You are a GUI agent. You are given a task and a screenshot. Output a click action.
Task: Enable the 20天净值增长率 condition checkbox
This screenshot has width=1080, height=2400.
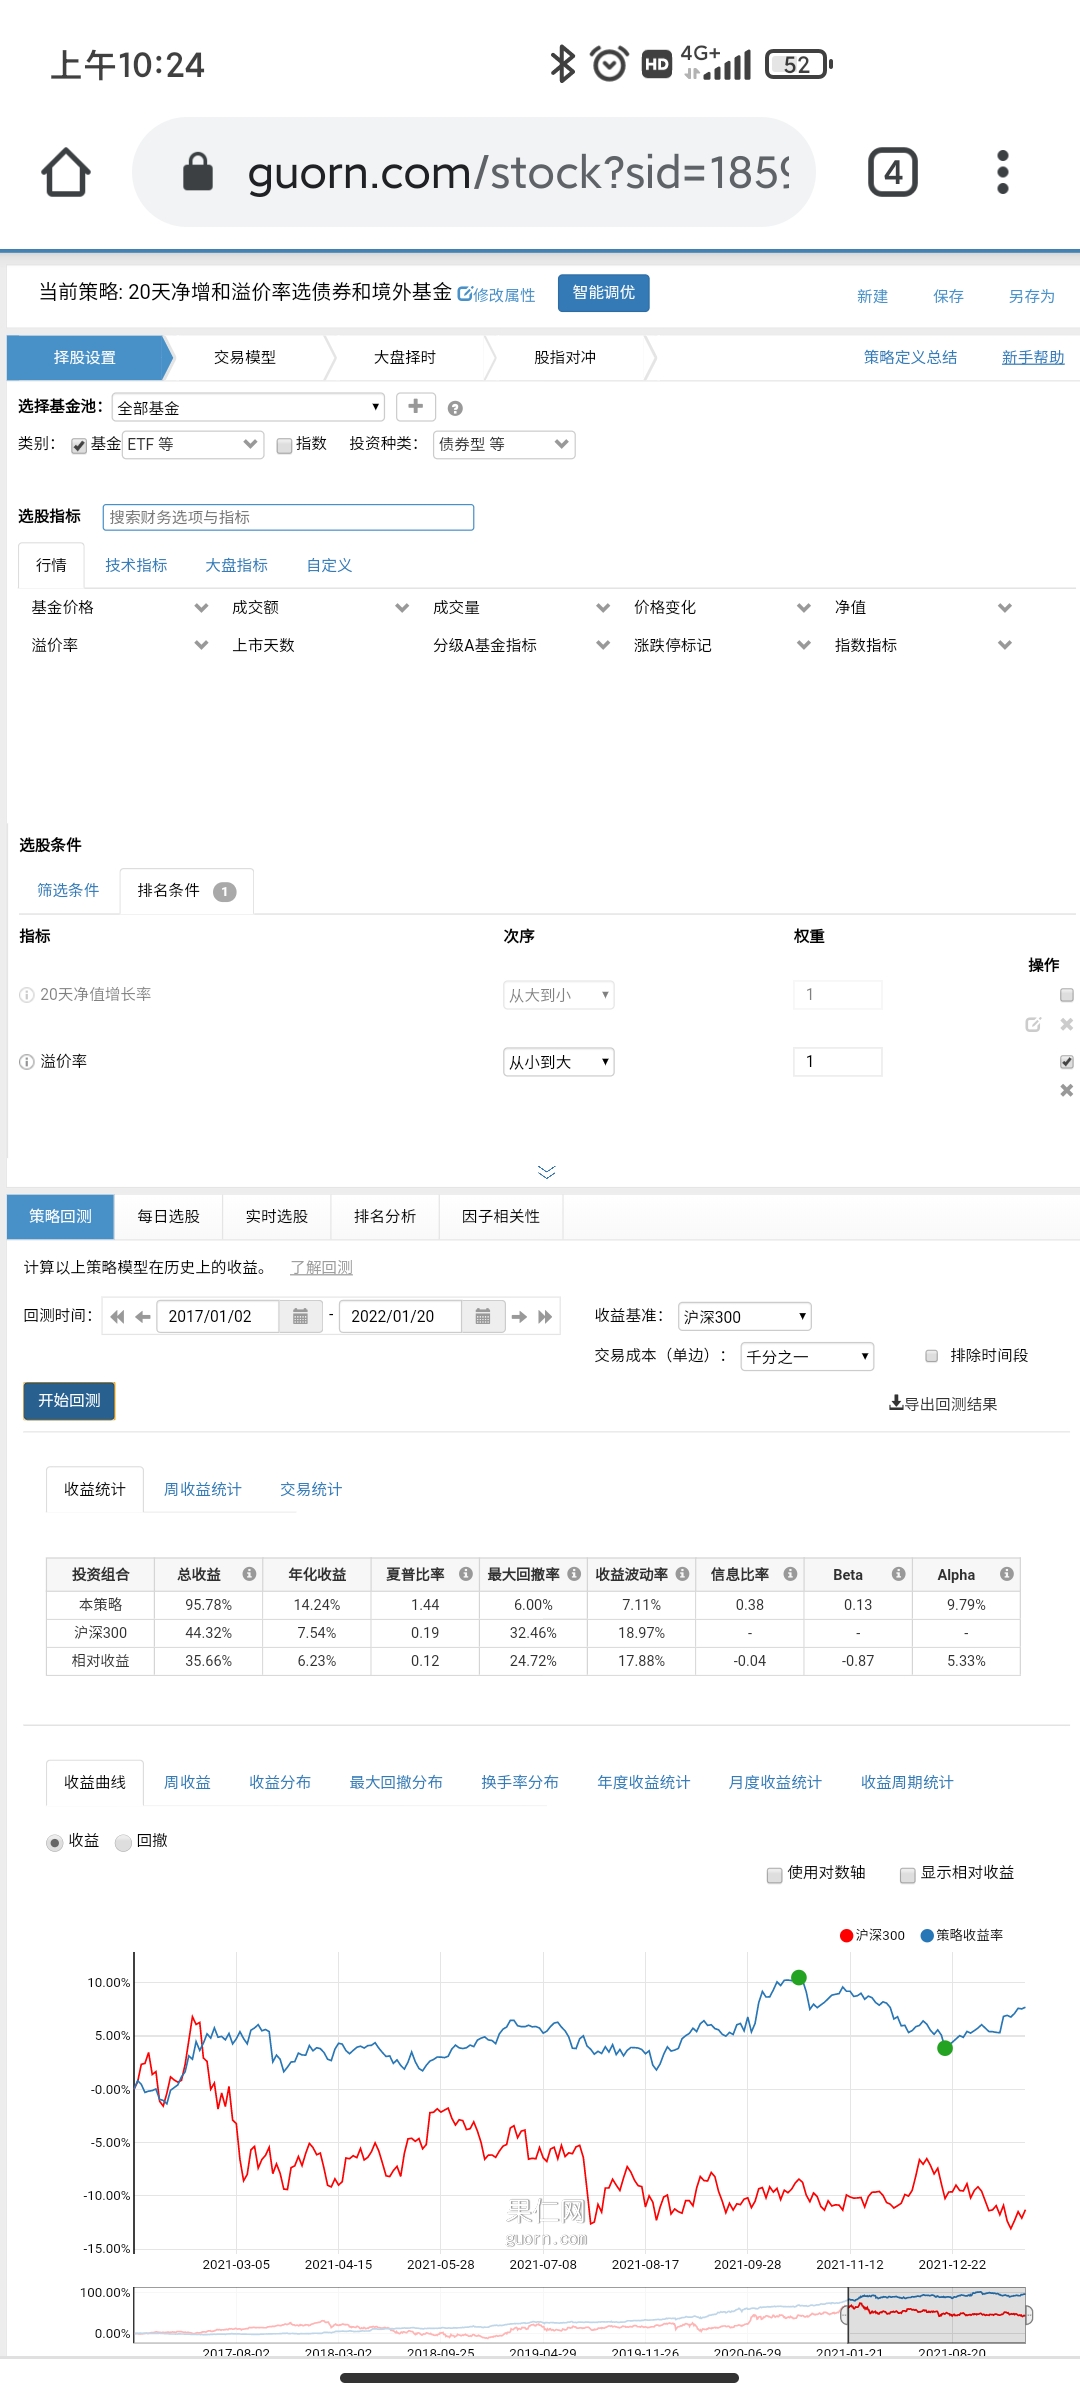point(1067,995)
